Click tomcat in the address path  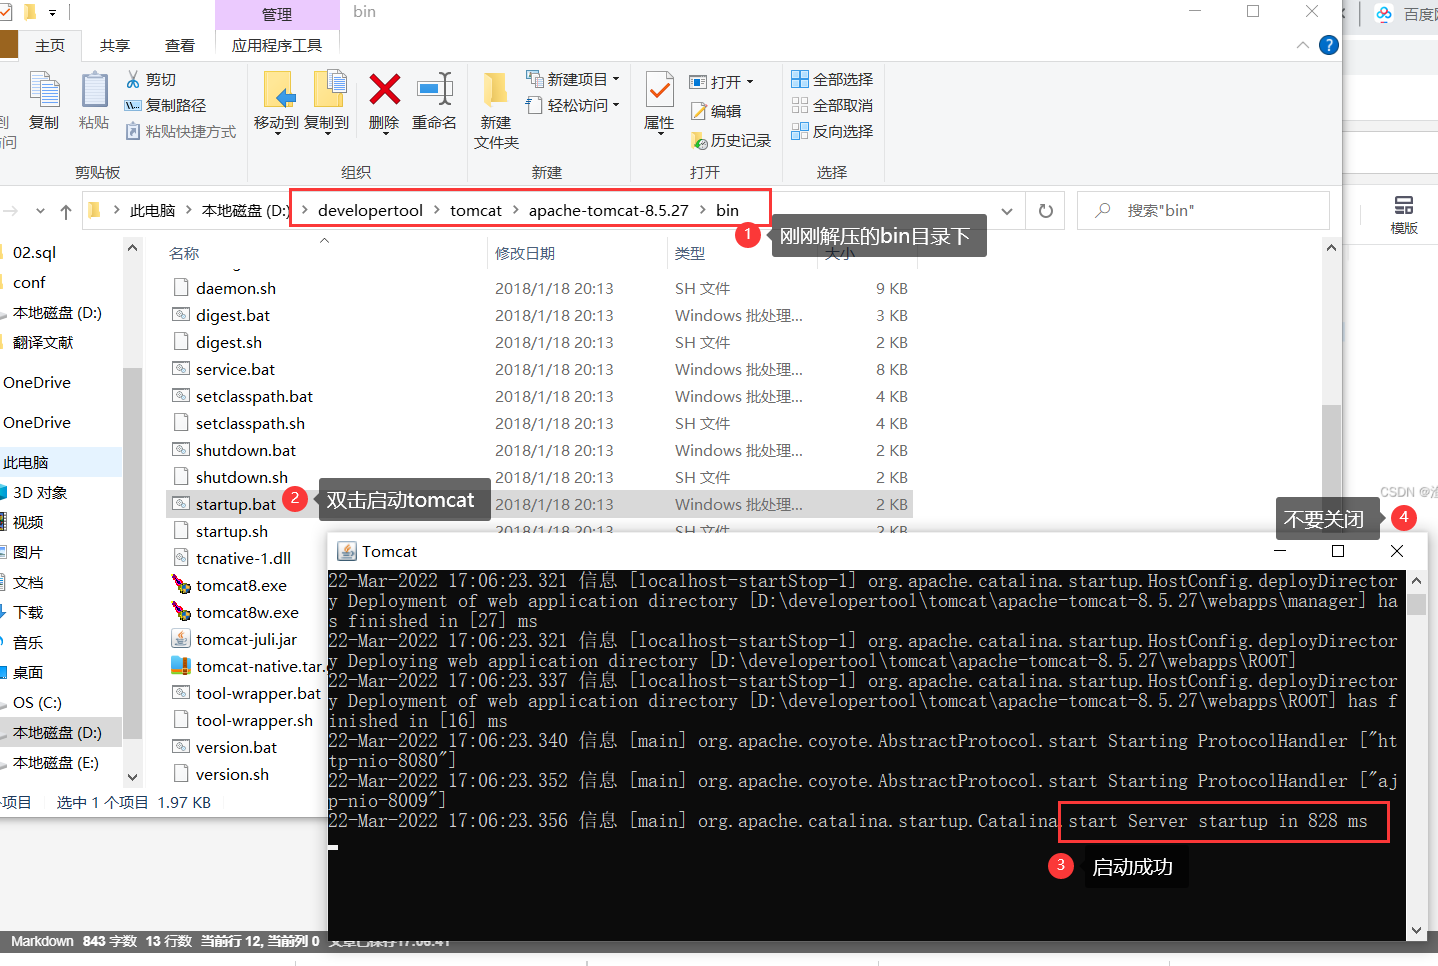coord(476,210)
